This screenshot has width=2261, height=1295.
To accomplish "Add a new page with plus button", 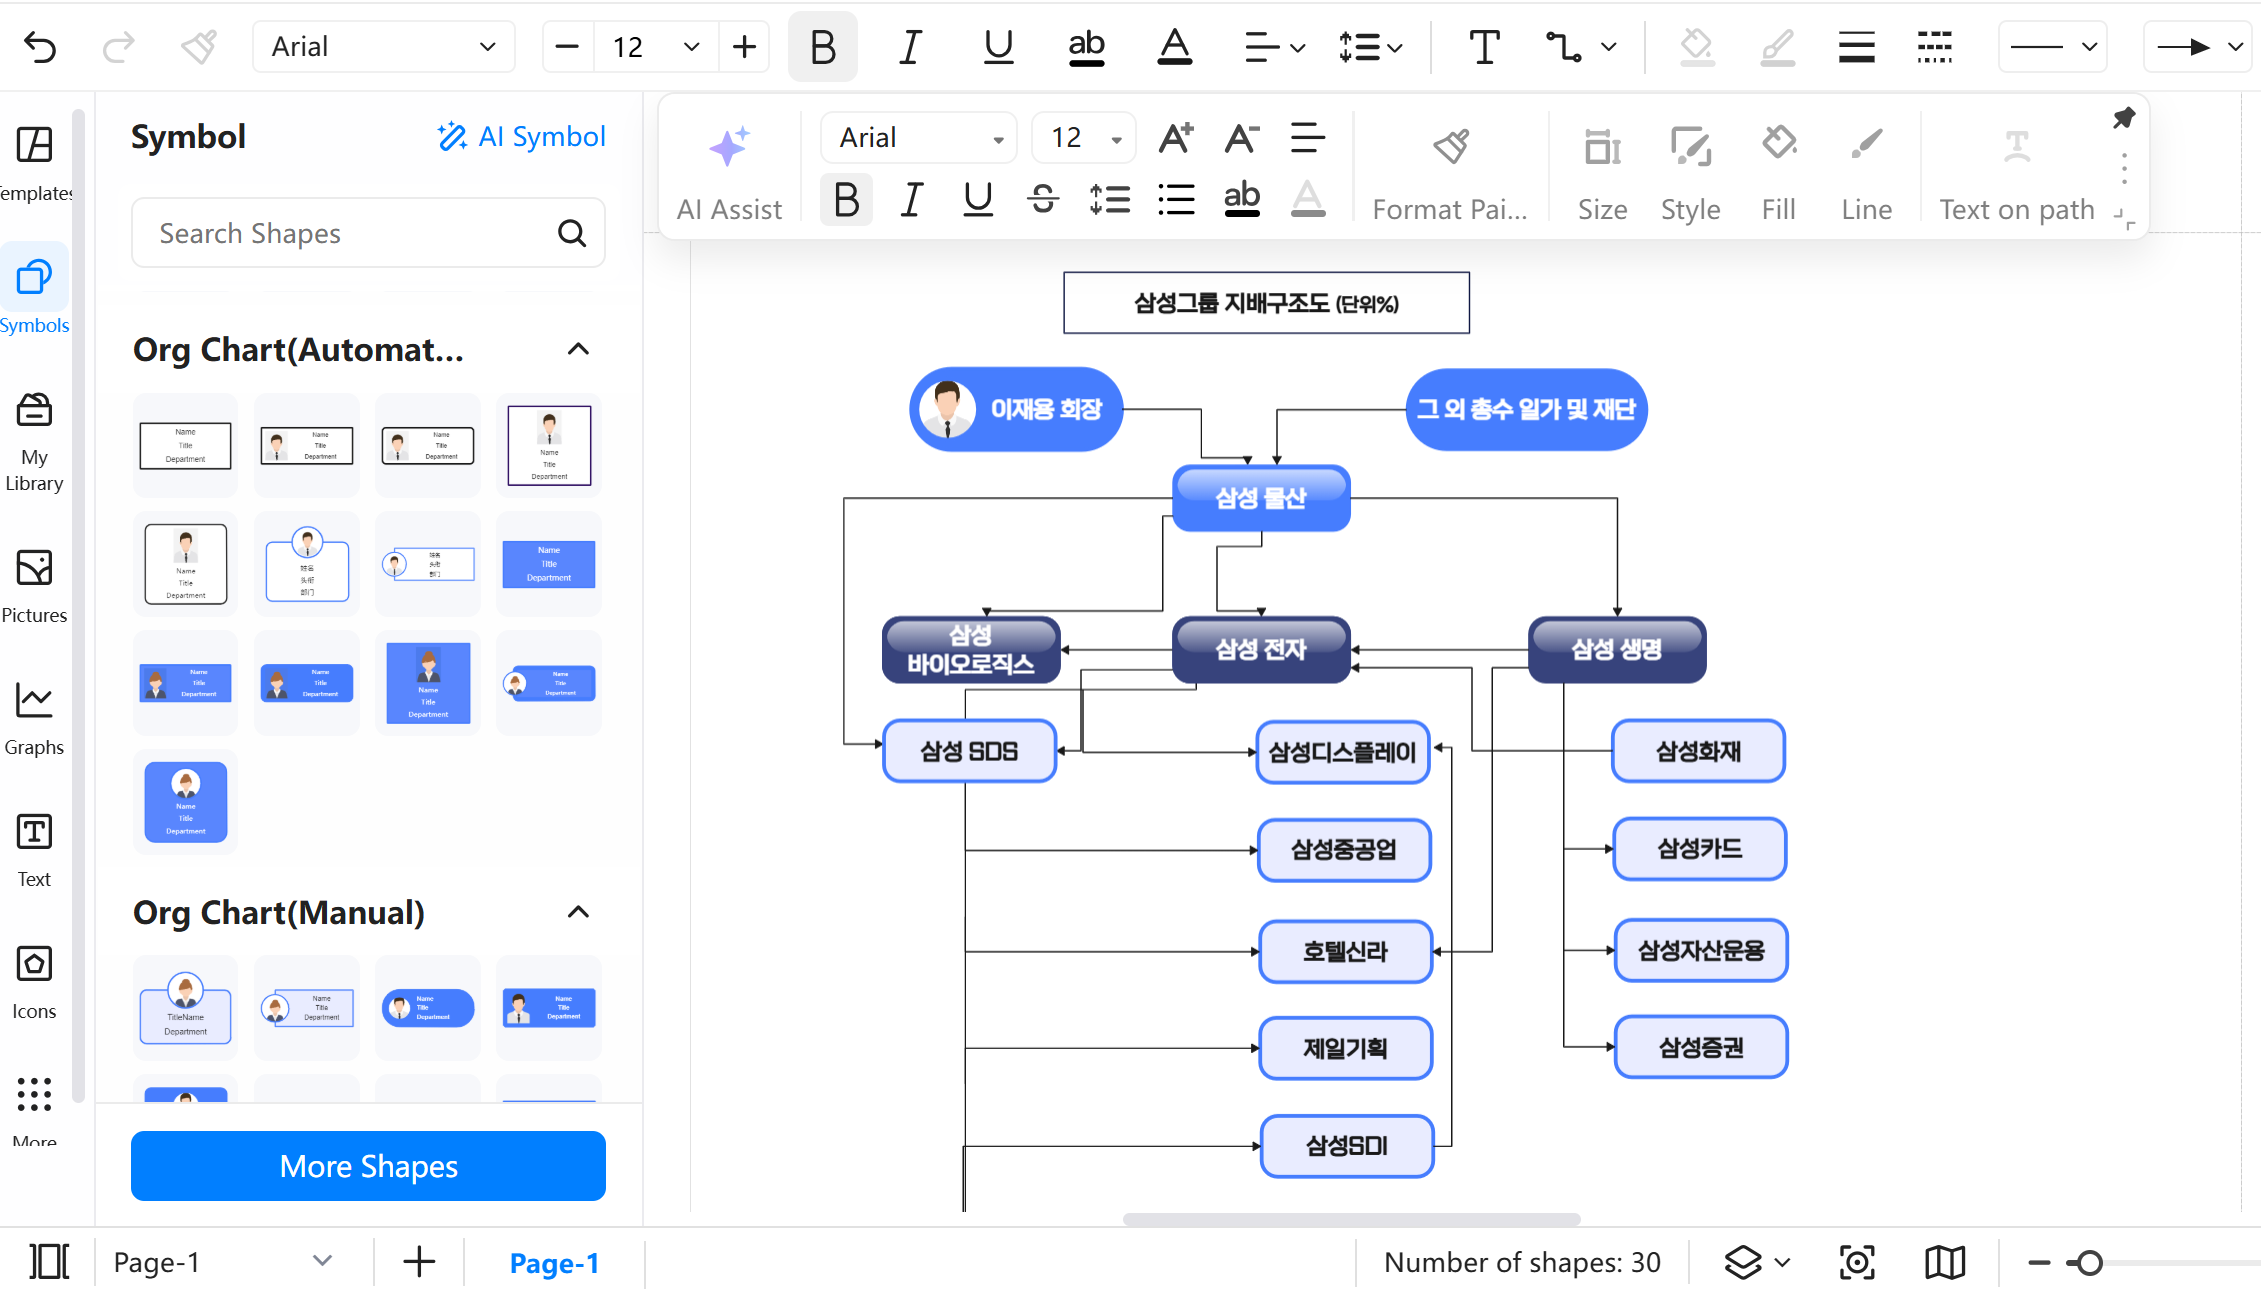I will (x=419, y=1262).
